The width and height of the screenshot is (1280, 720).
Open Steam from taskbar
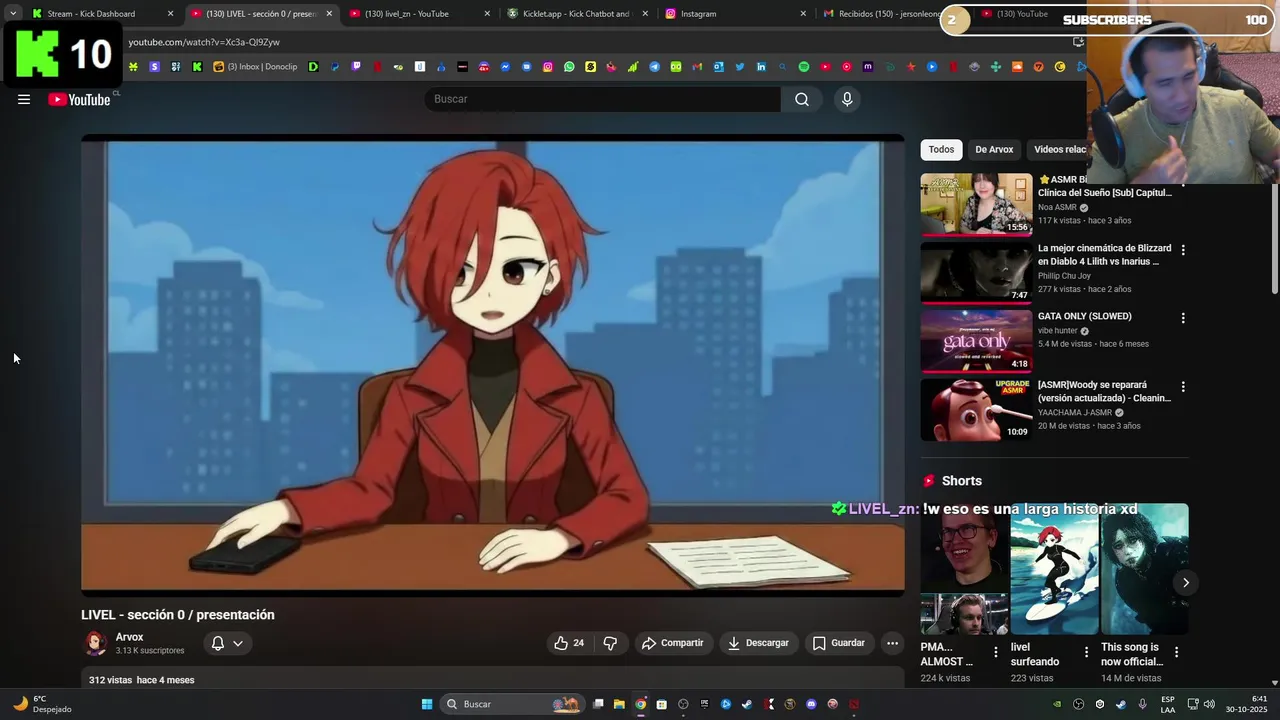pyautogui.click(x=747, y=704)
